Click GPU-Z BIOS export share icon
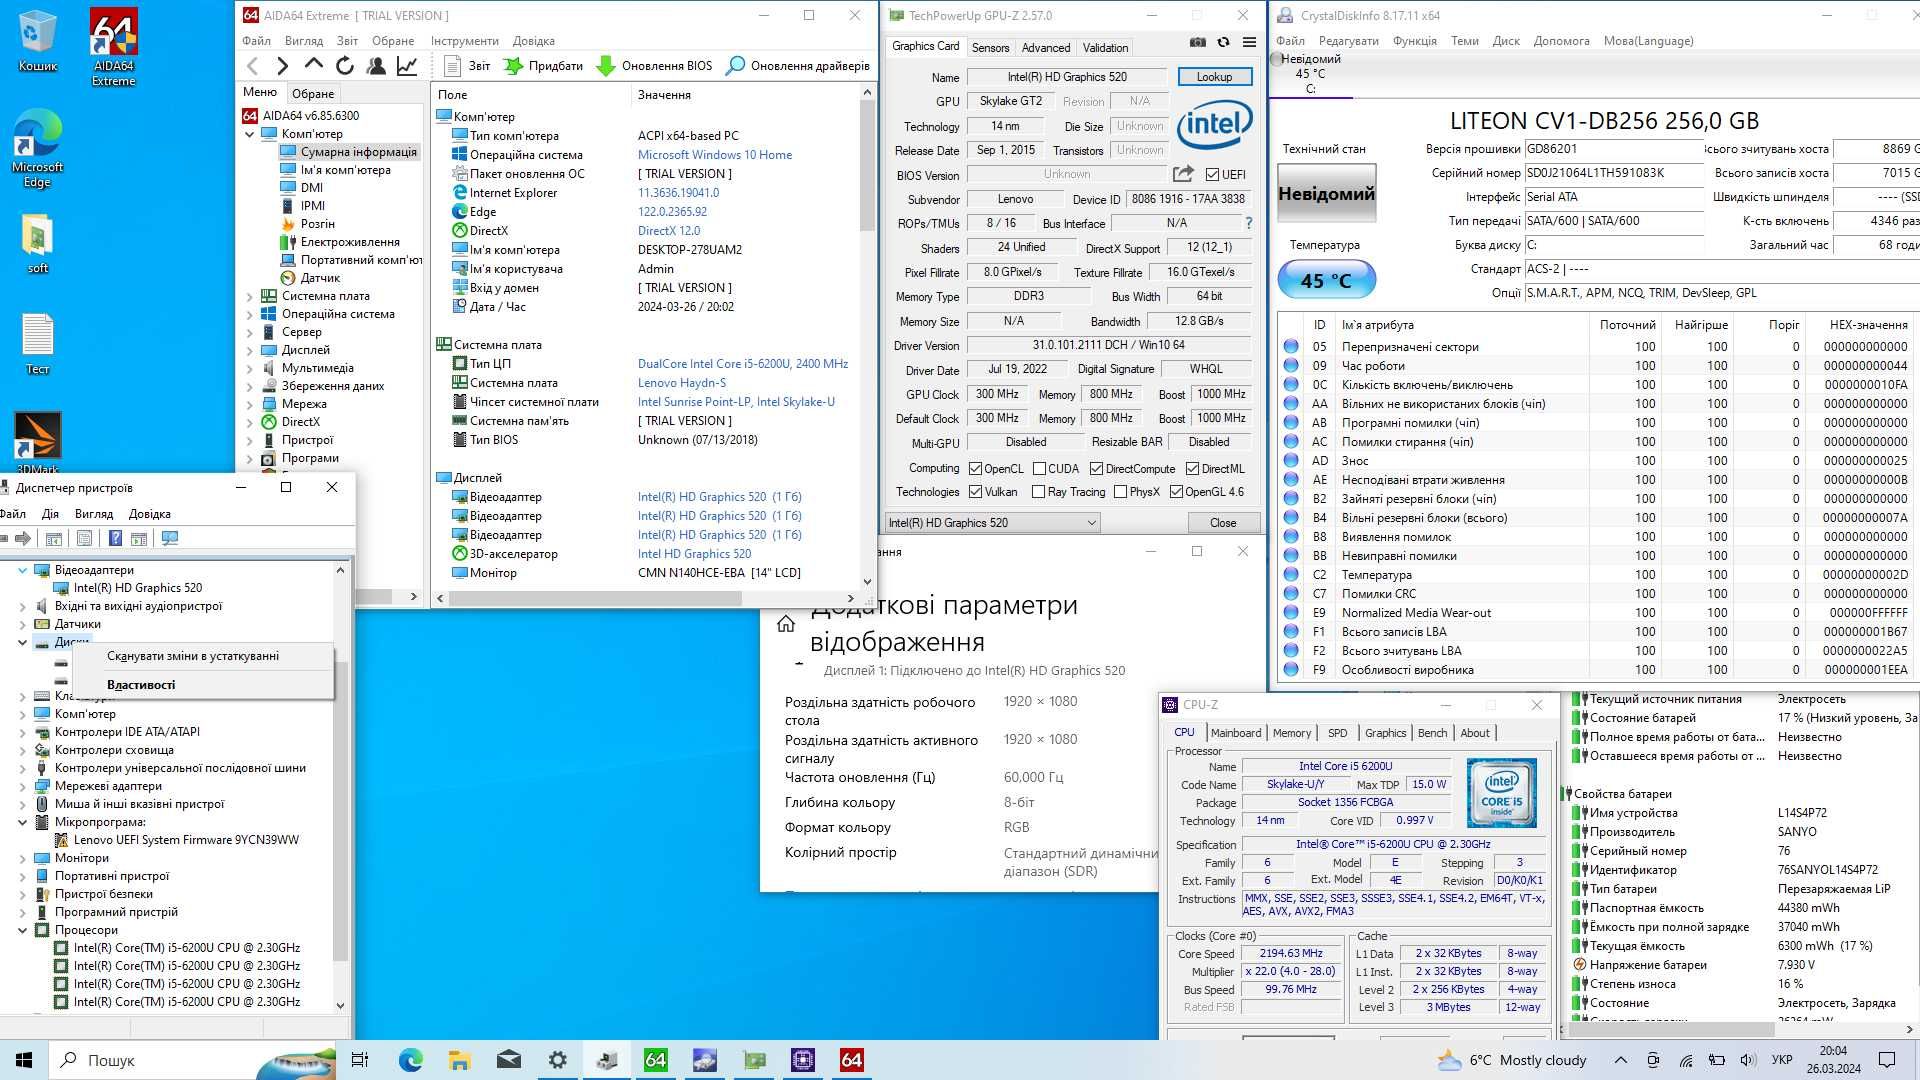 pos(1184,174)
